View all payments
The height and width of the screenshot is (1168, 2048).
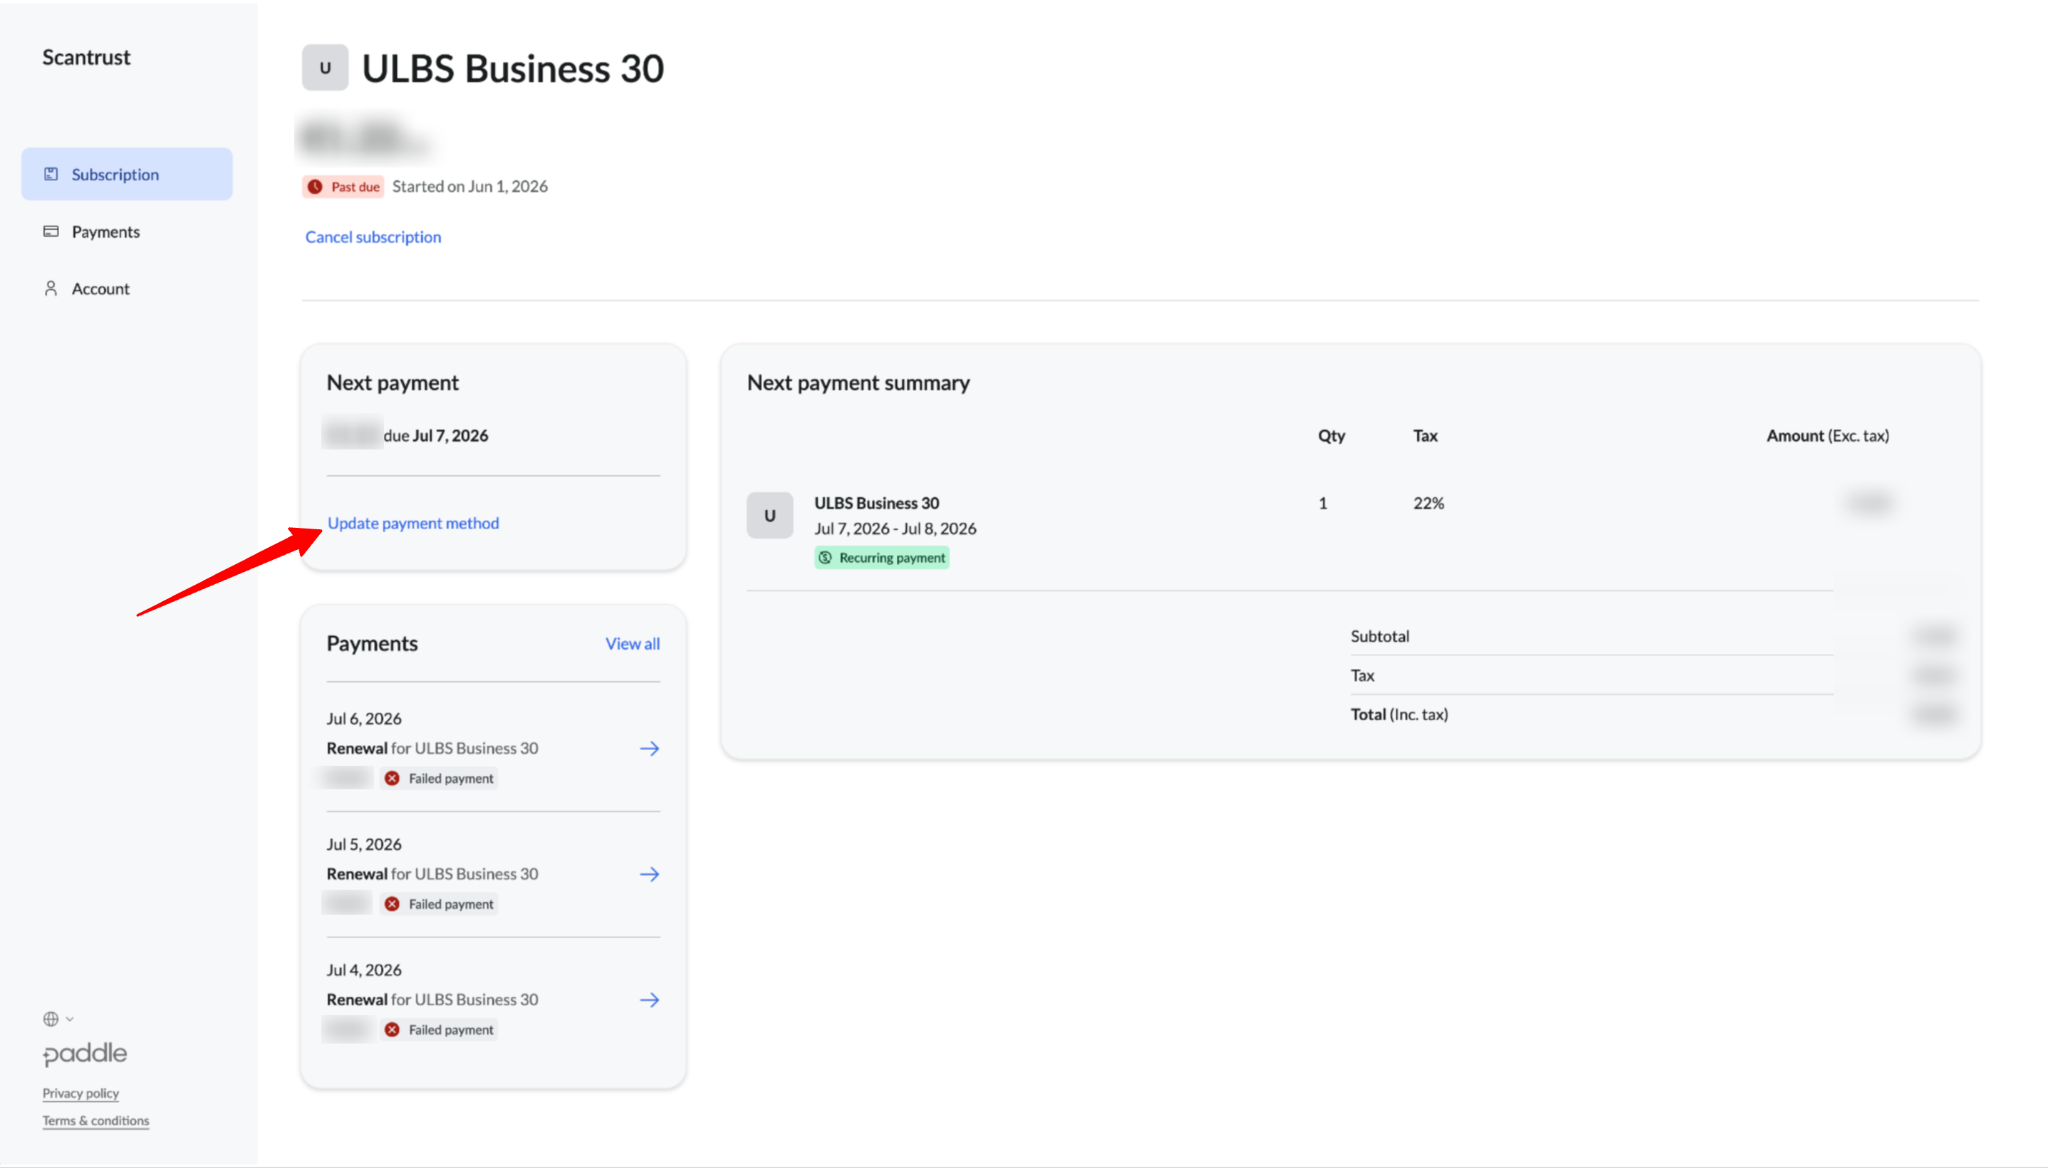(632, 644)
